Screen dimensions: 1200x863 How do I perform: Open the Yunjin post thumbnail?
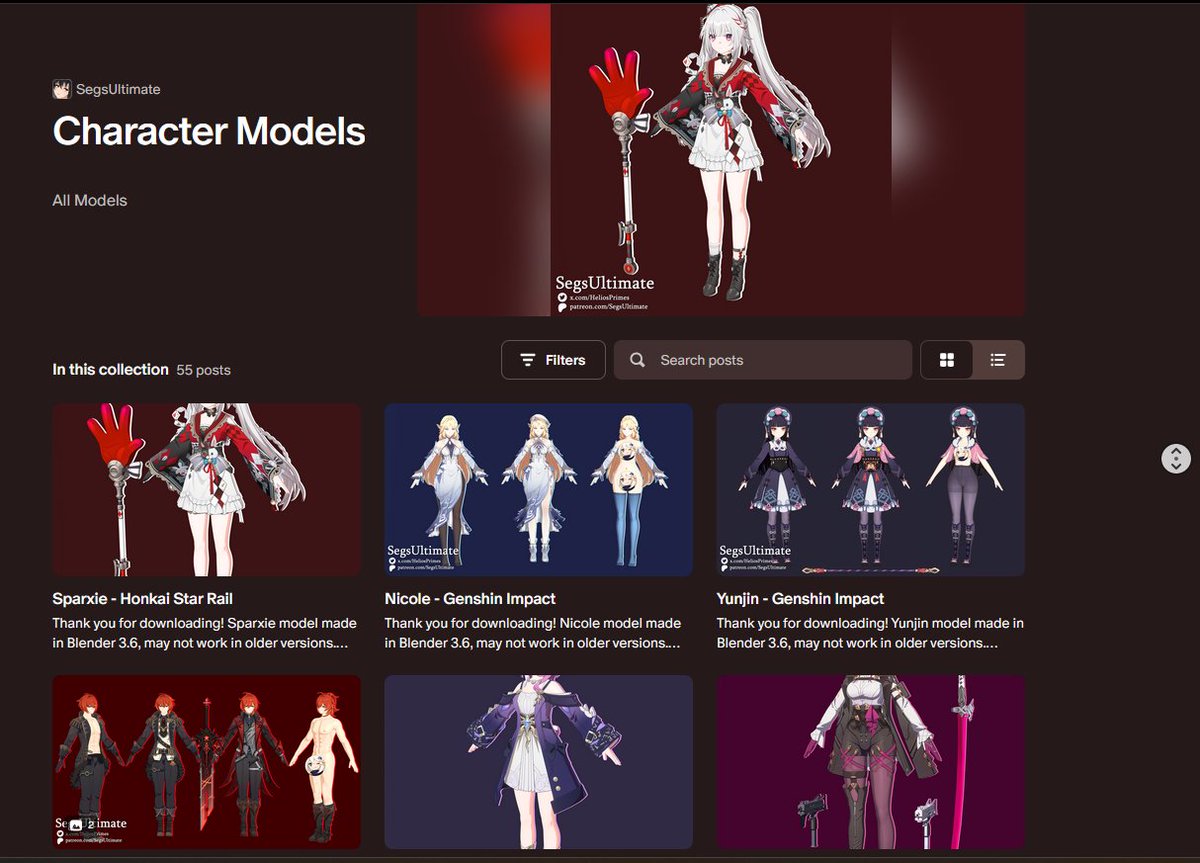(871, 490)
